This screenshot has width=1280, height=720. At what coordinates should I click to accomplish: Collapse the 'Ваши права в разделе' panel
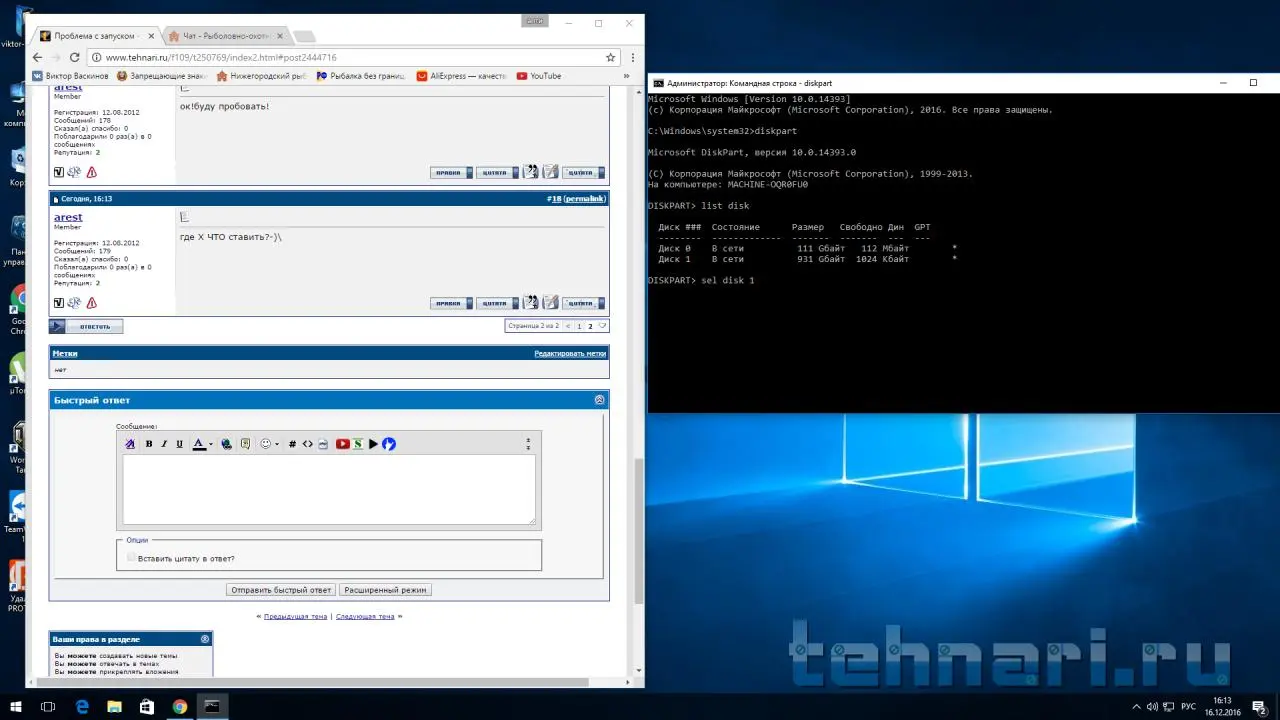(x=205, y=639)
